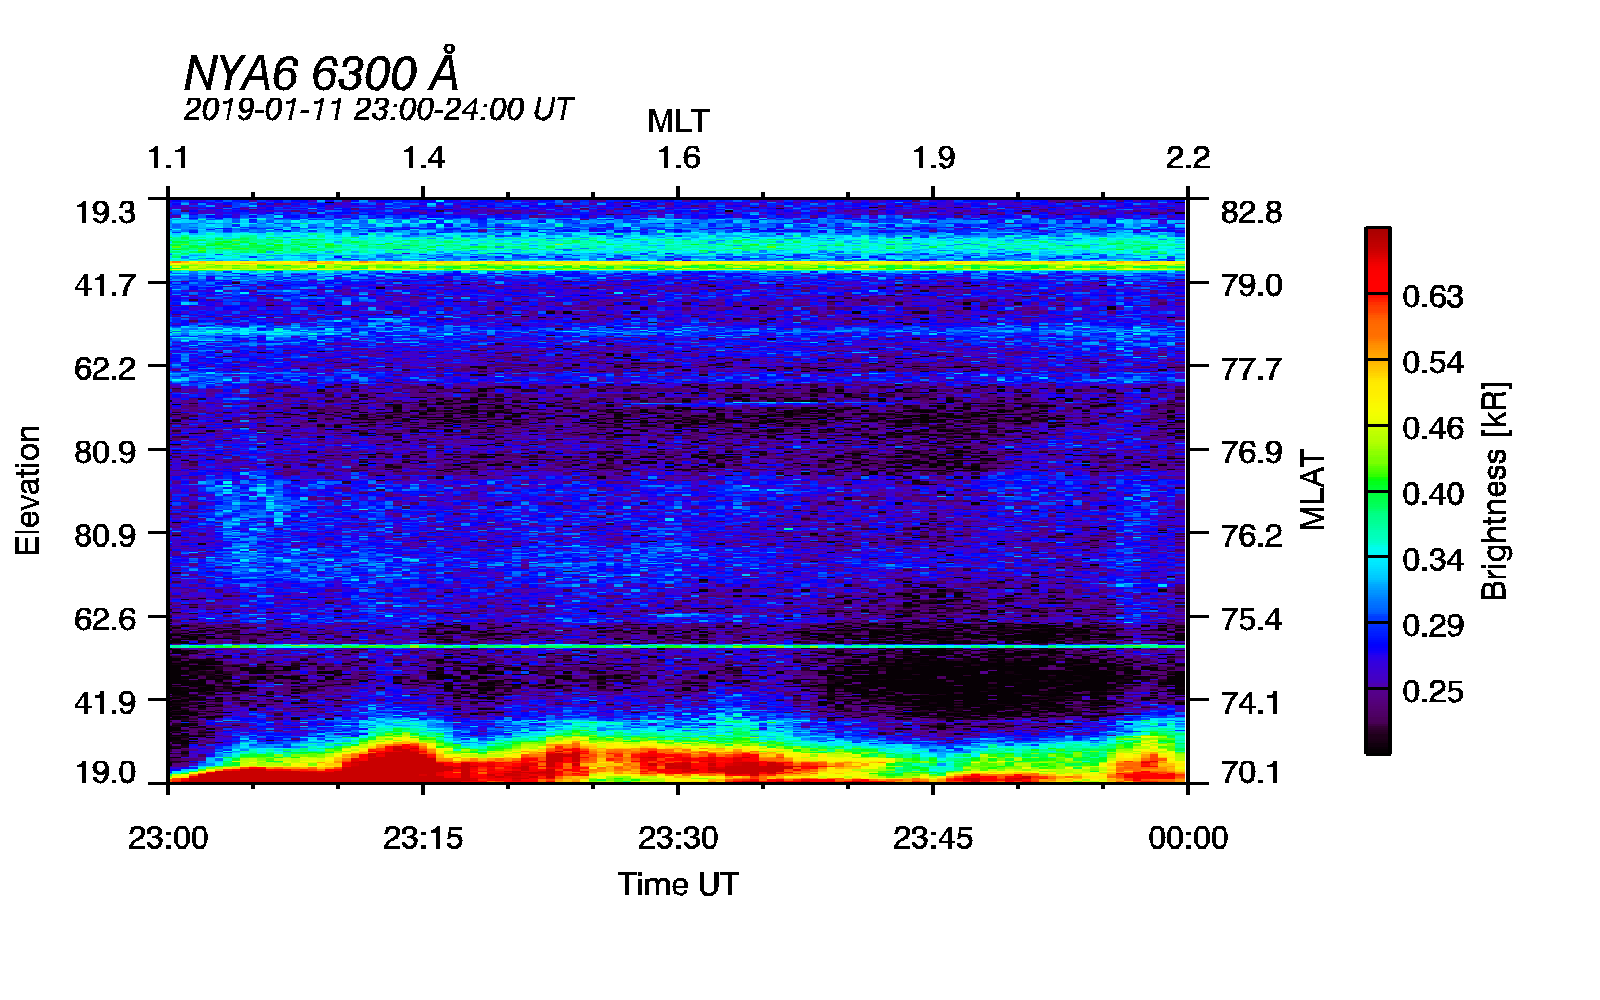
Task: Select the colorbar value "0.40"
Action: point(1433,494)
